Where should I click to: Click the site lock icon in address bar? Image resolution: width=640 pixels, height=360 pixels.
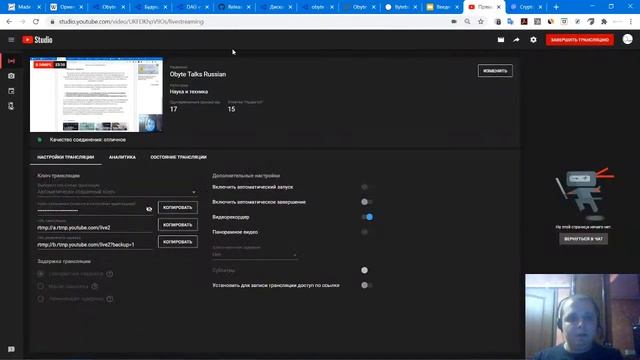[x=52, y=22]
